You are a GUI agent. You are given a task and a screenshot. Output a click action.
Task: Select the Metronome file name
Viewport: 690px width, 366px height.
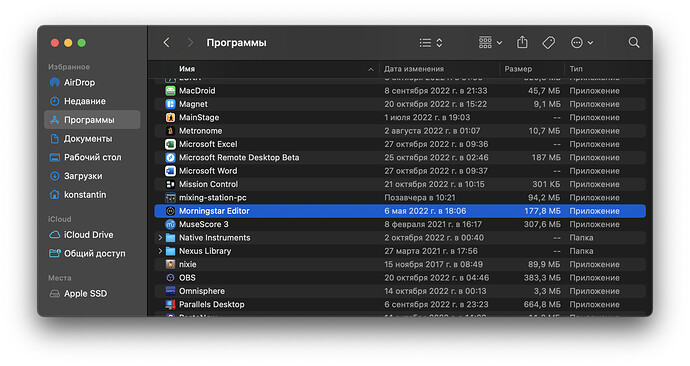coord(200,131)
